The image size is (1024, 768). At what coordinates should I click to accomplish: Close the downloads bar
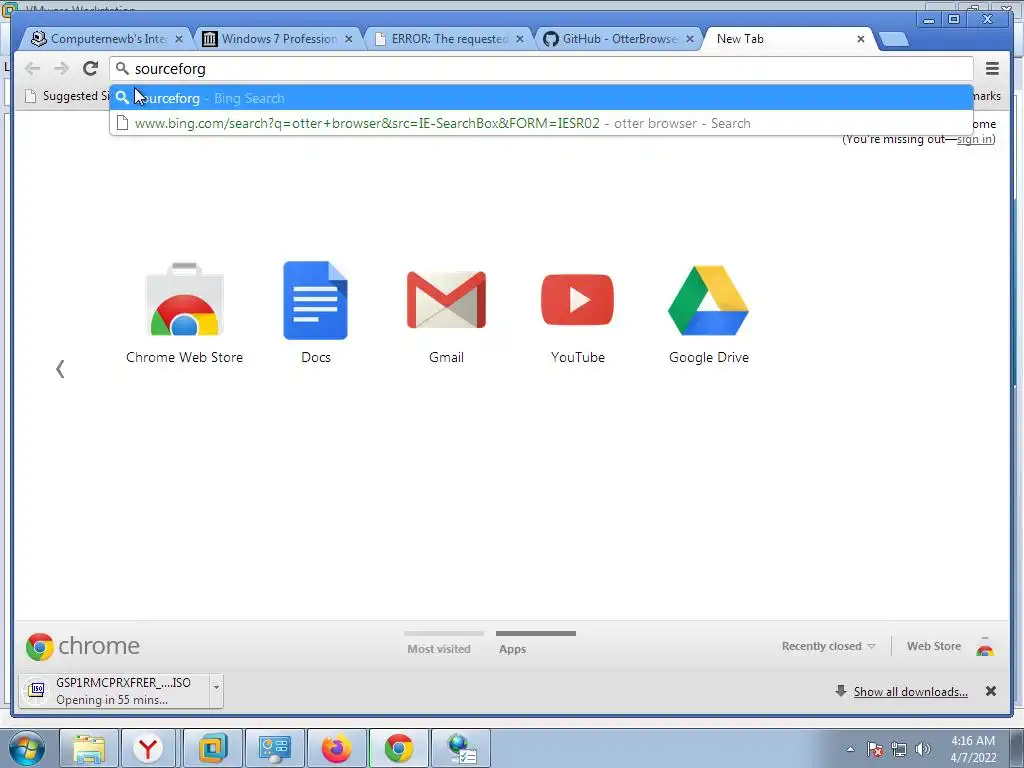(991, 691)
